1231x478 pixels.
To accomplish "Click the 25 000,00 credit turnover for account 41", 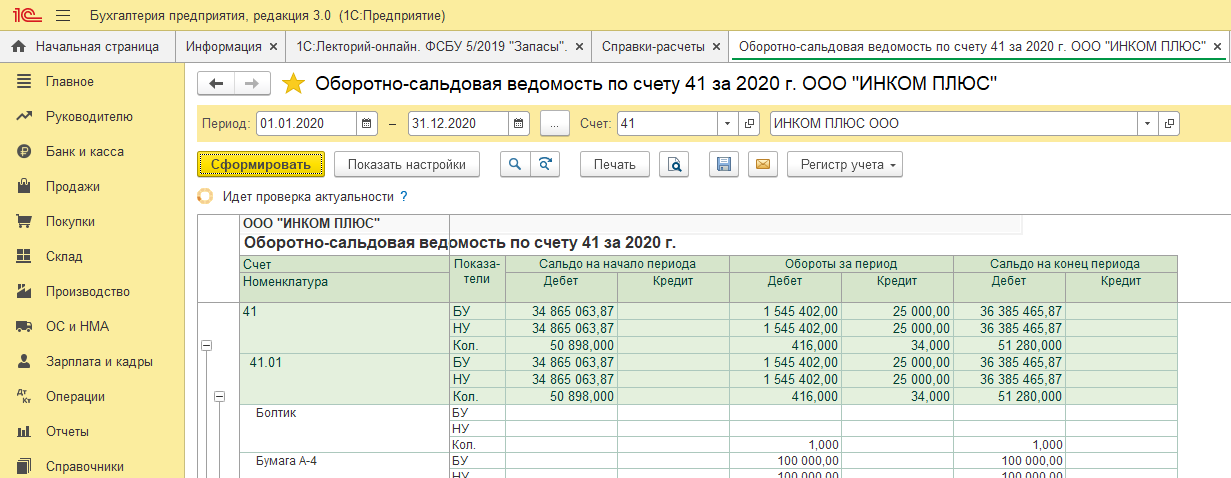I will tap(897, 312).
